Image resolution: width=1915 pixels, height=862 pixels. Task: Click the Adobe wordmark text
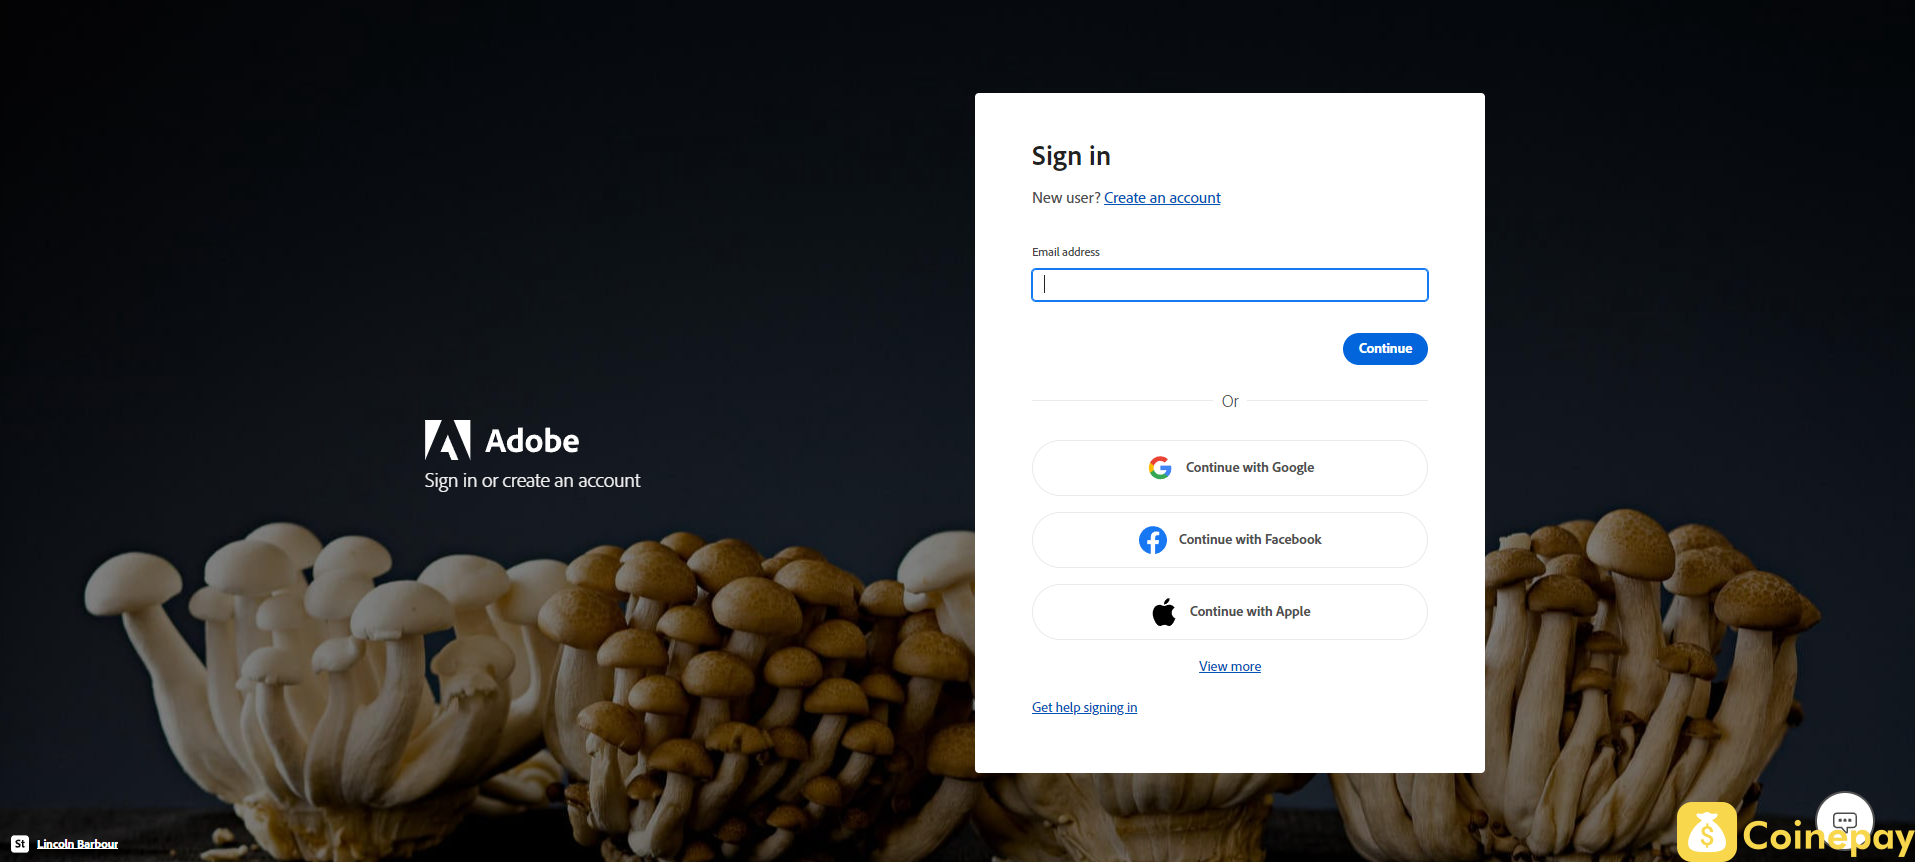[532, 441]
